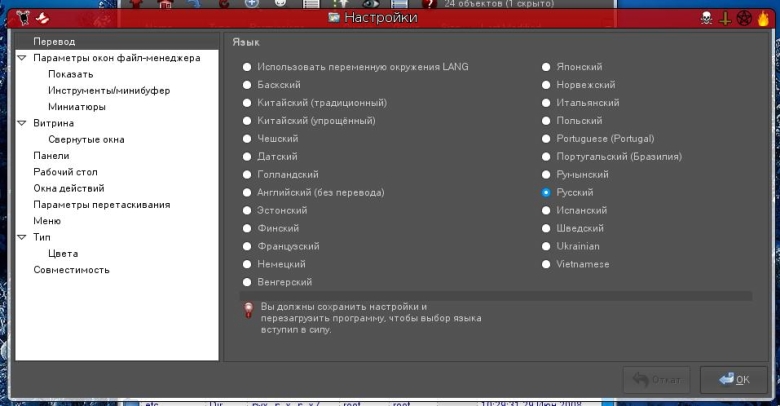Select the Эстонский radio button

coord(247,210)
